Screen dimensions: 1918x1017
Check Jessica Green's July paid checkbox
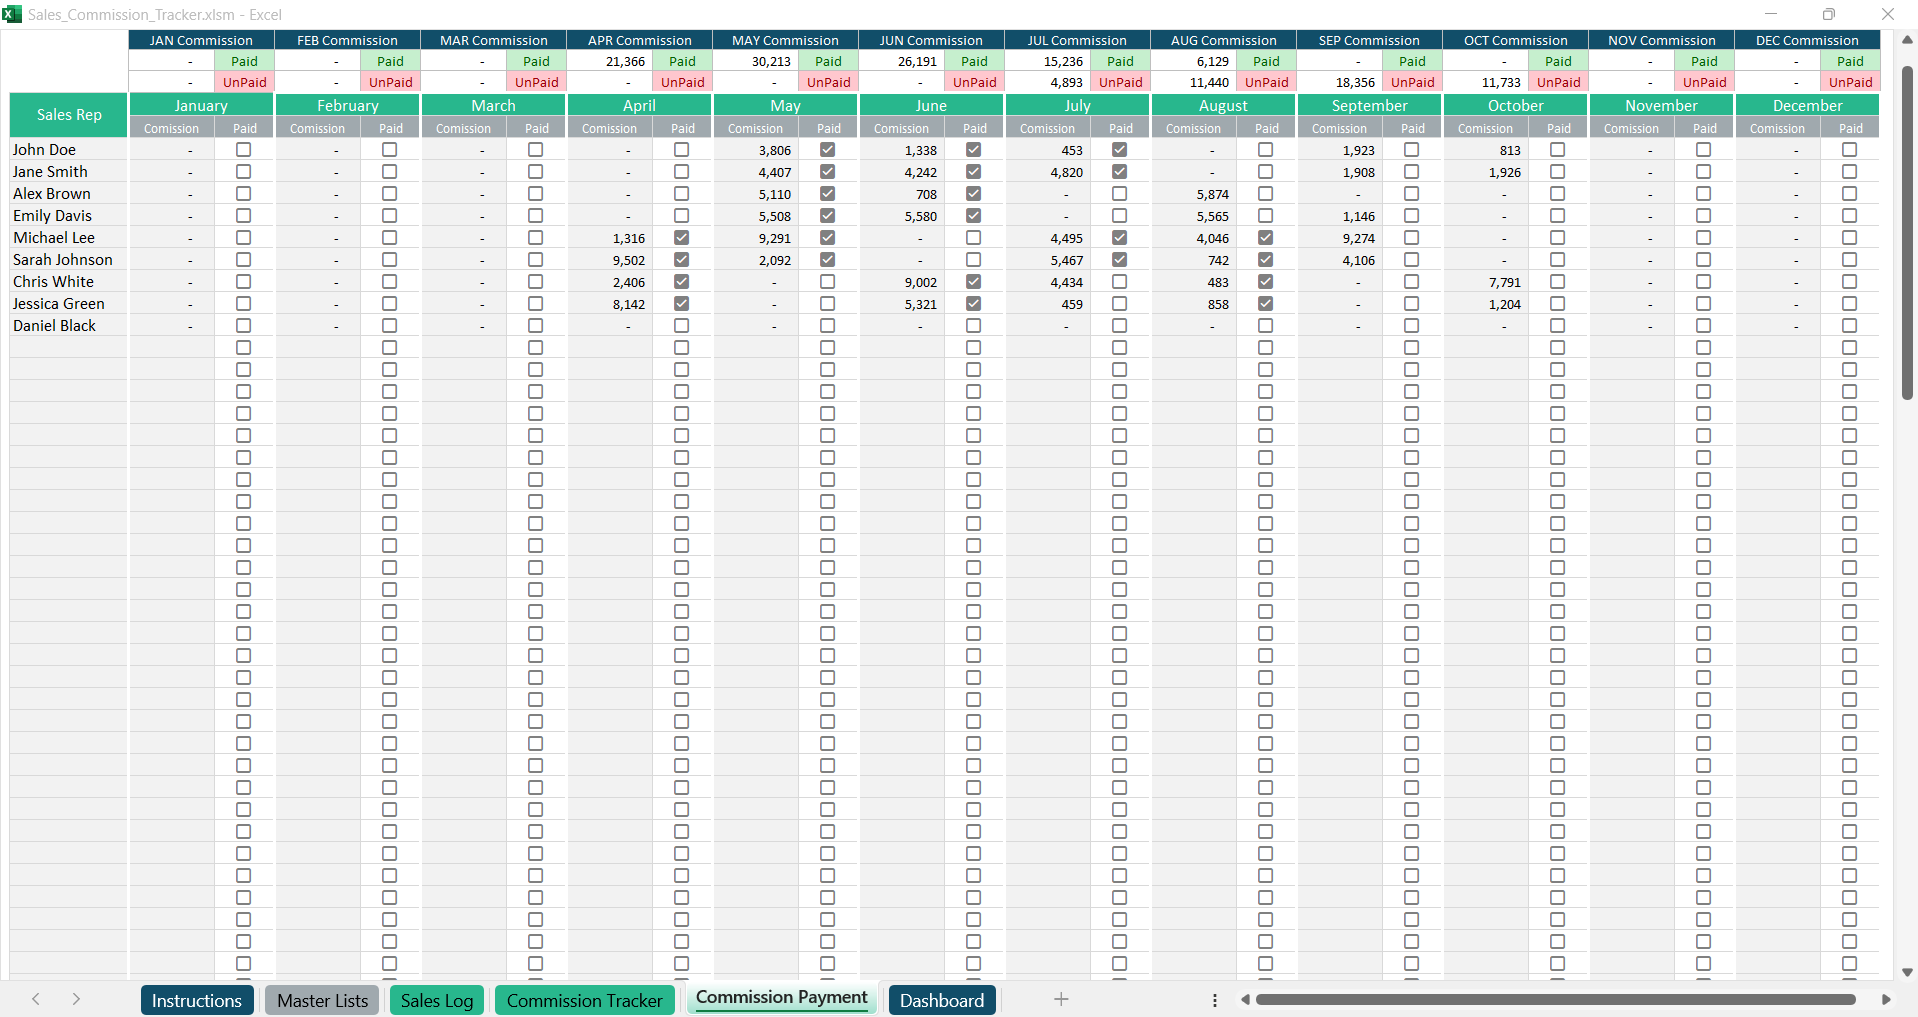click(x=1119, y=304)
